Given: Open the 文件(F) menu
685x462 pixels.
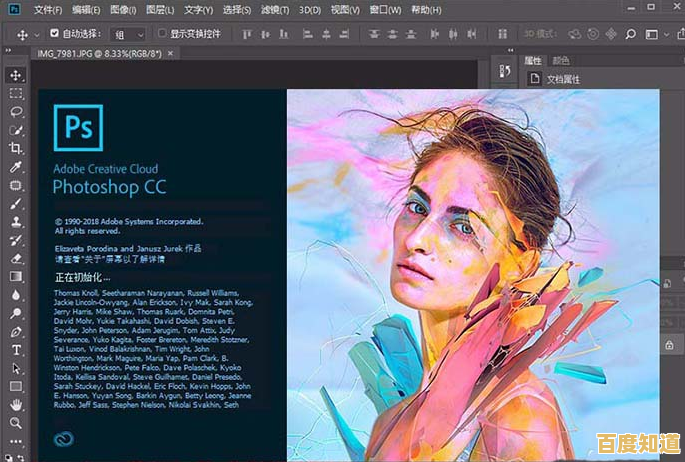Looking at the screenshot, I should 48,10.
